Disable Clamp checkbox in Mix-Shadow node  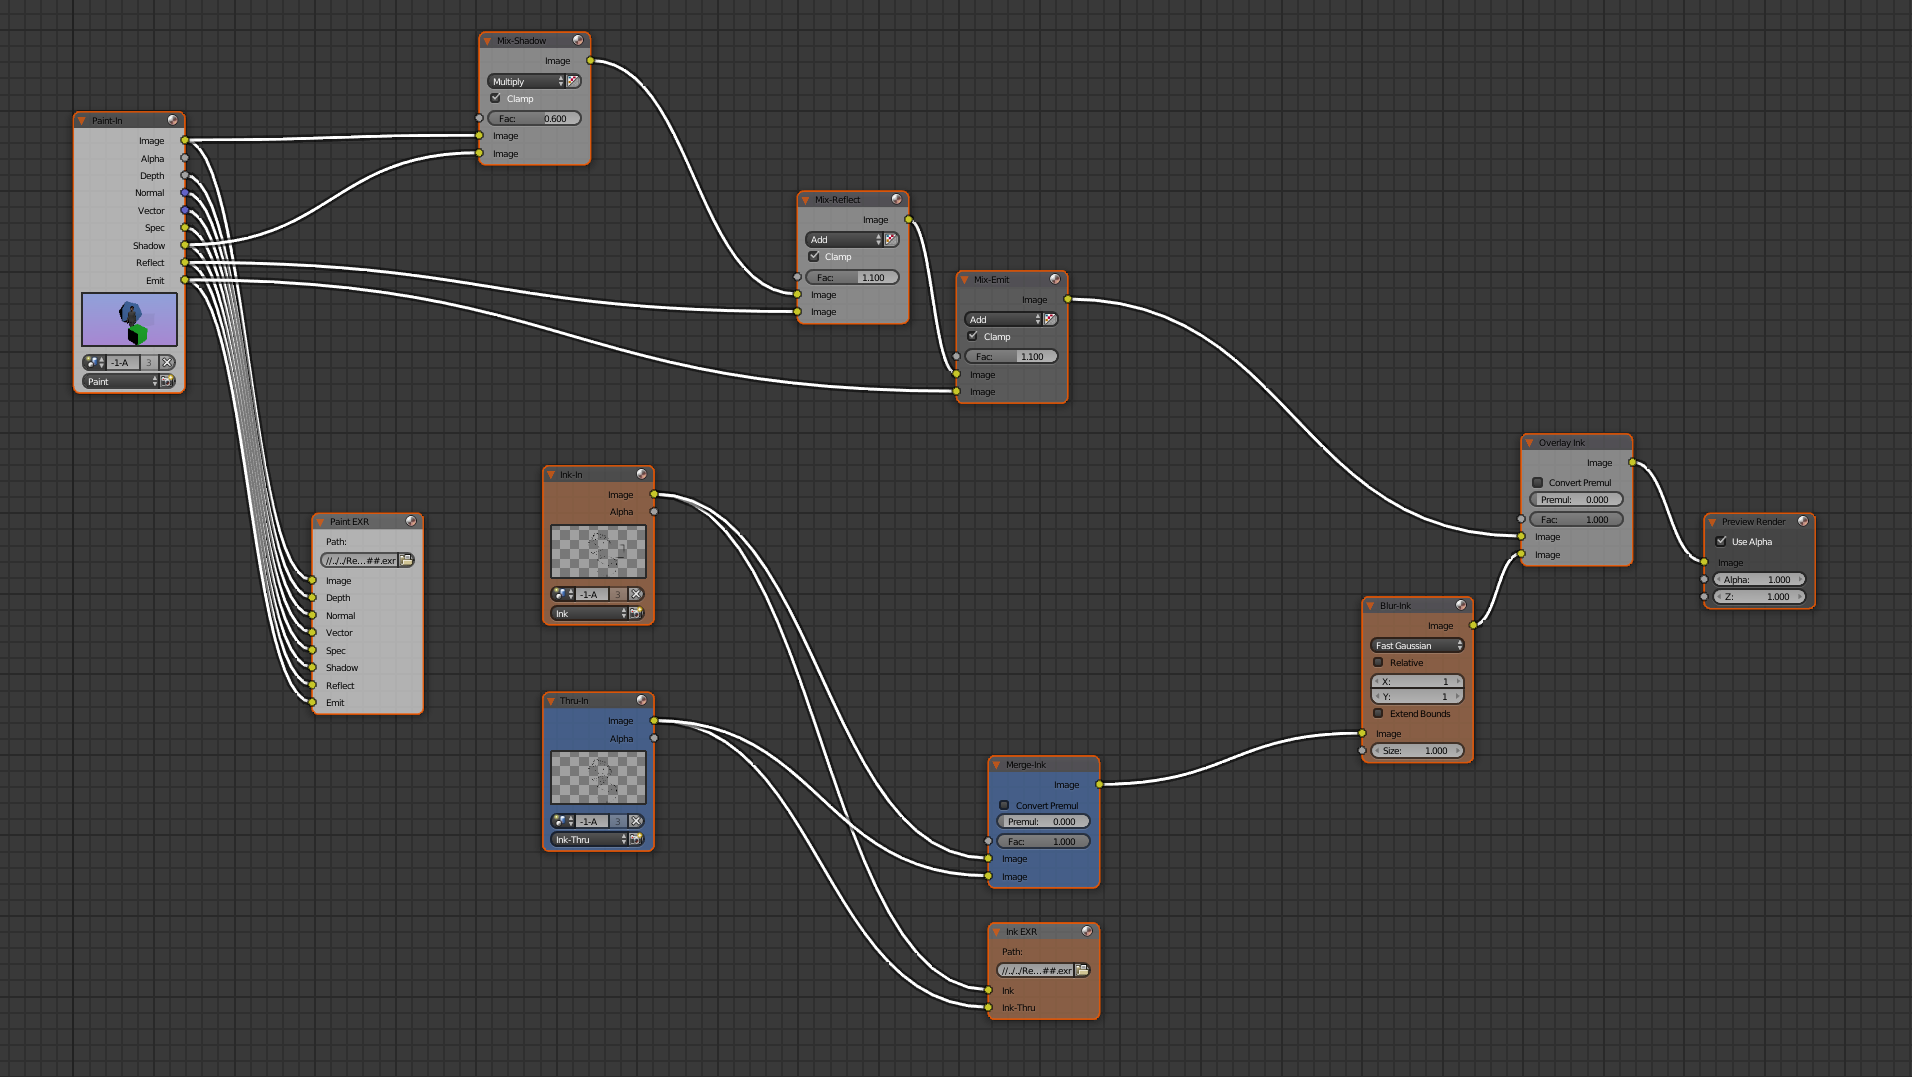[x=496, y=98]
